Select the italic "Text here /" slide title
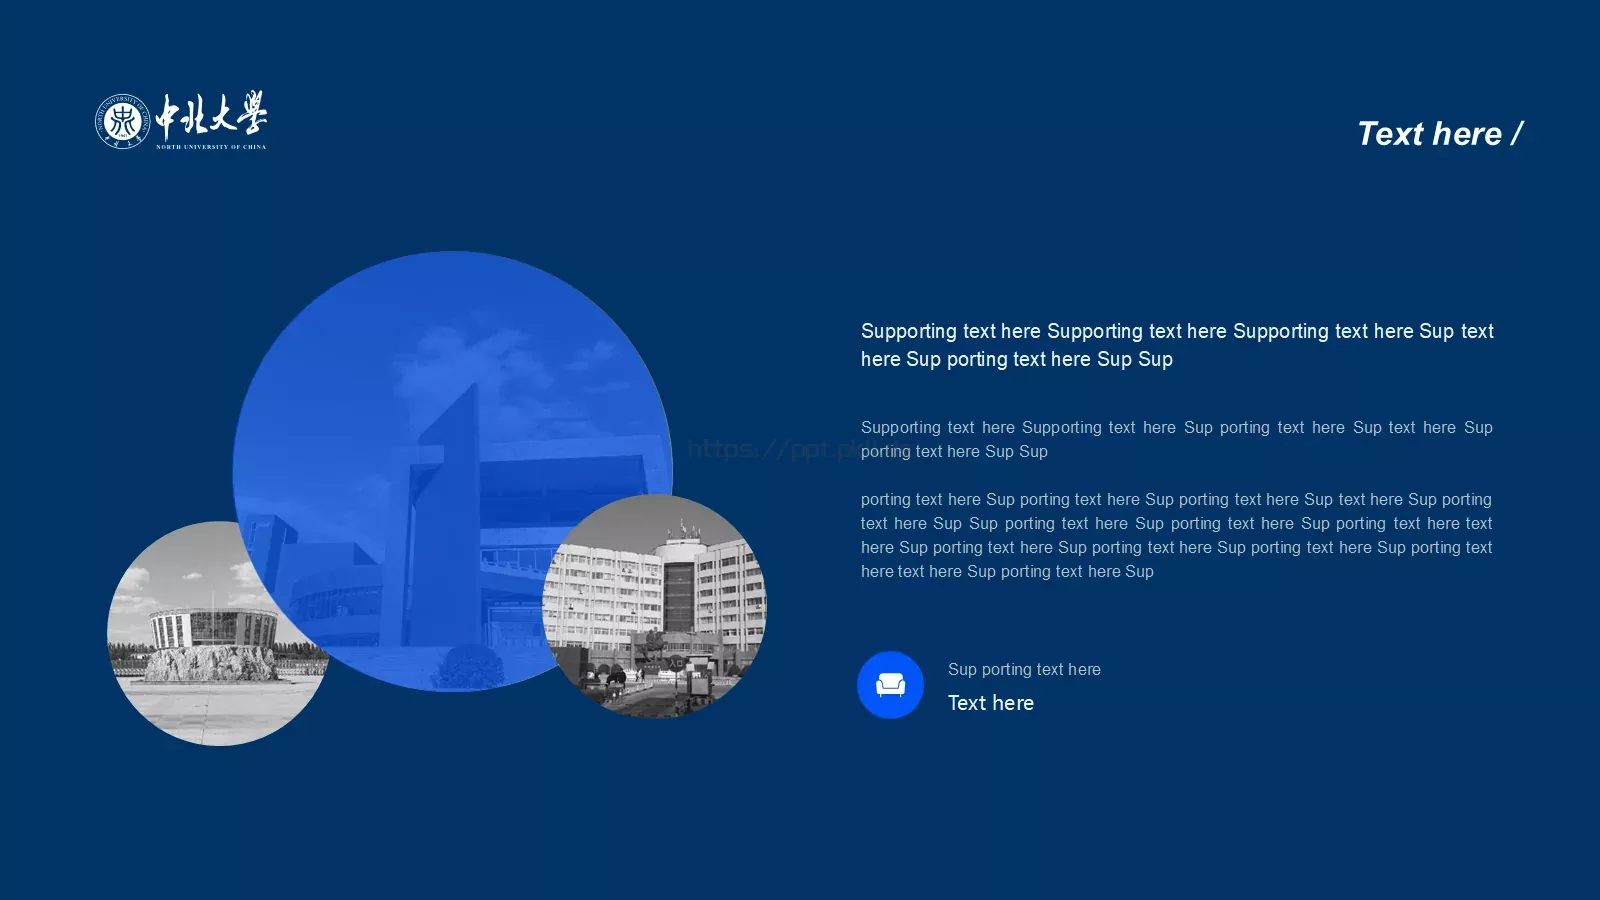 coord(1440,133)
